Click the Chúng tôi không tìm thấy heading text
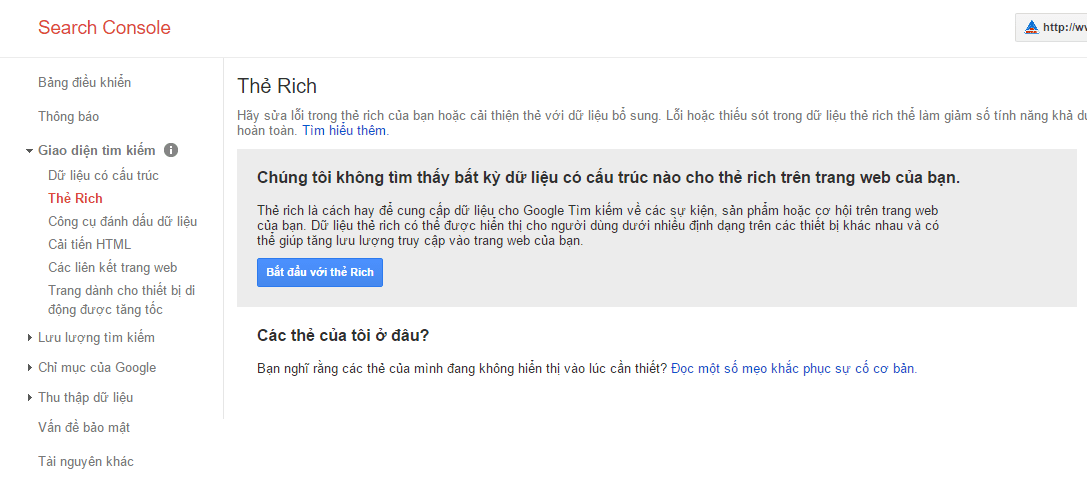The height and width of the screenshot is (479, 1087). click(609, 177)
